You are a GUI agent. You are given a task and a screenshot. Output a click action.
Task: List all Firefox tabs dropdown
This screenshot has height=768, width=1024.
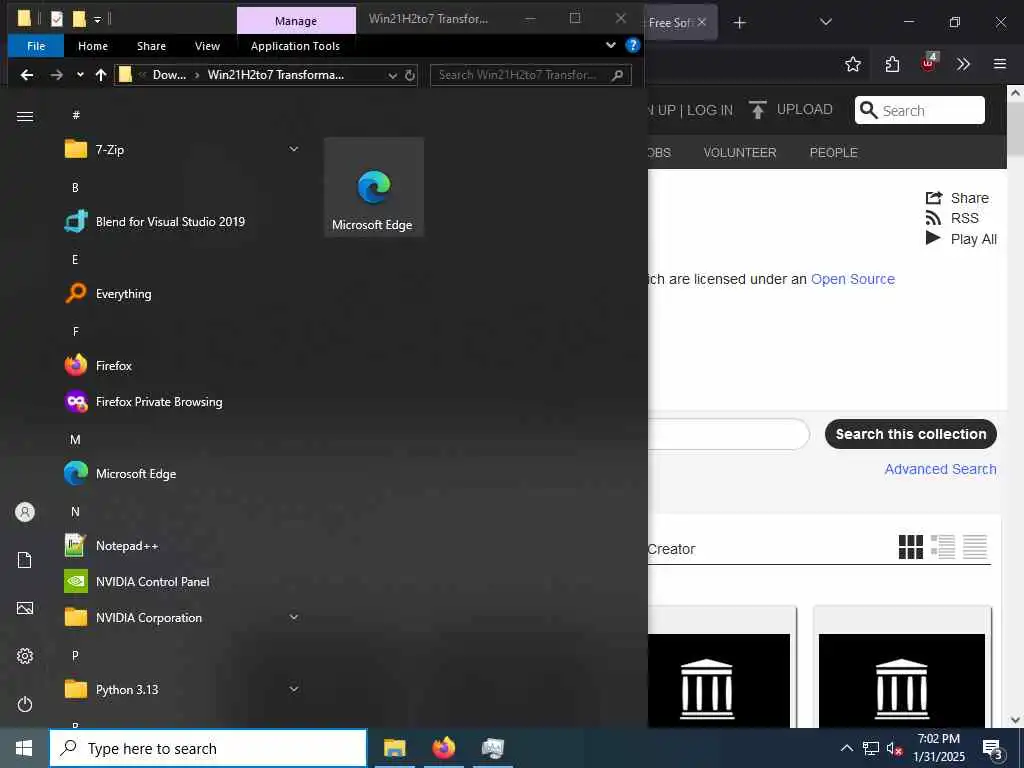[825, 22]
